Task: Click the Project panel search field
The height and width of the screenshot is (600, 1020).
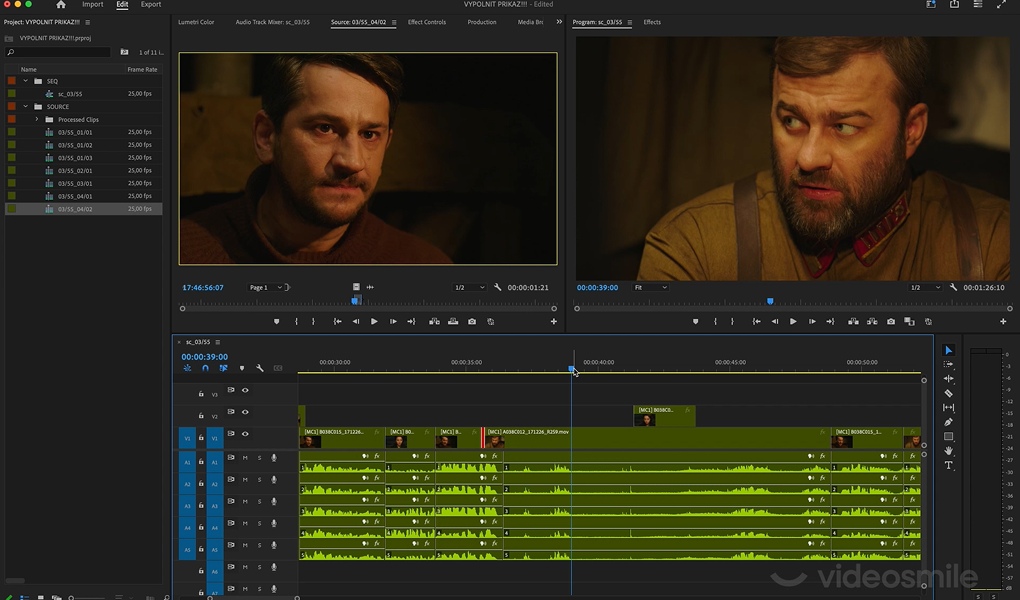Action: click(57, 52)
